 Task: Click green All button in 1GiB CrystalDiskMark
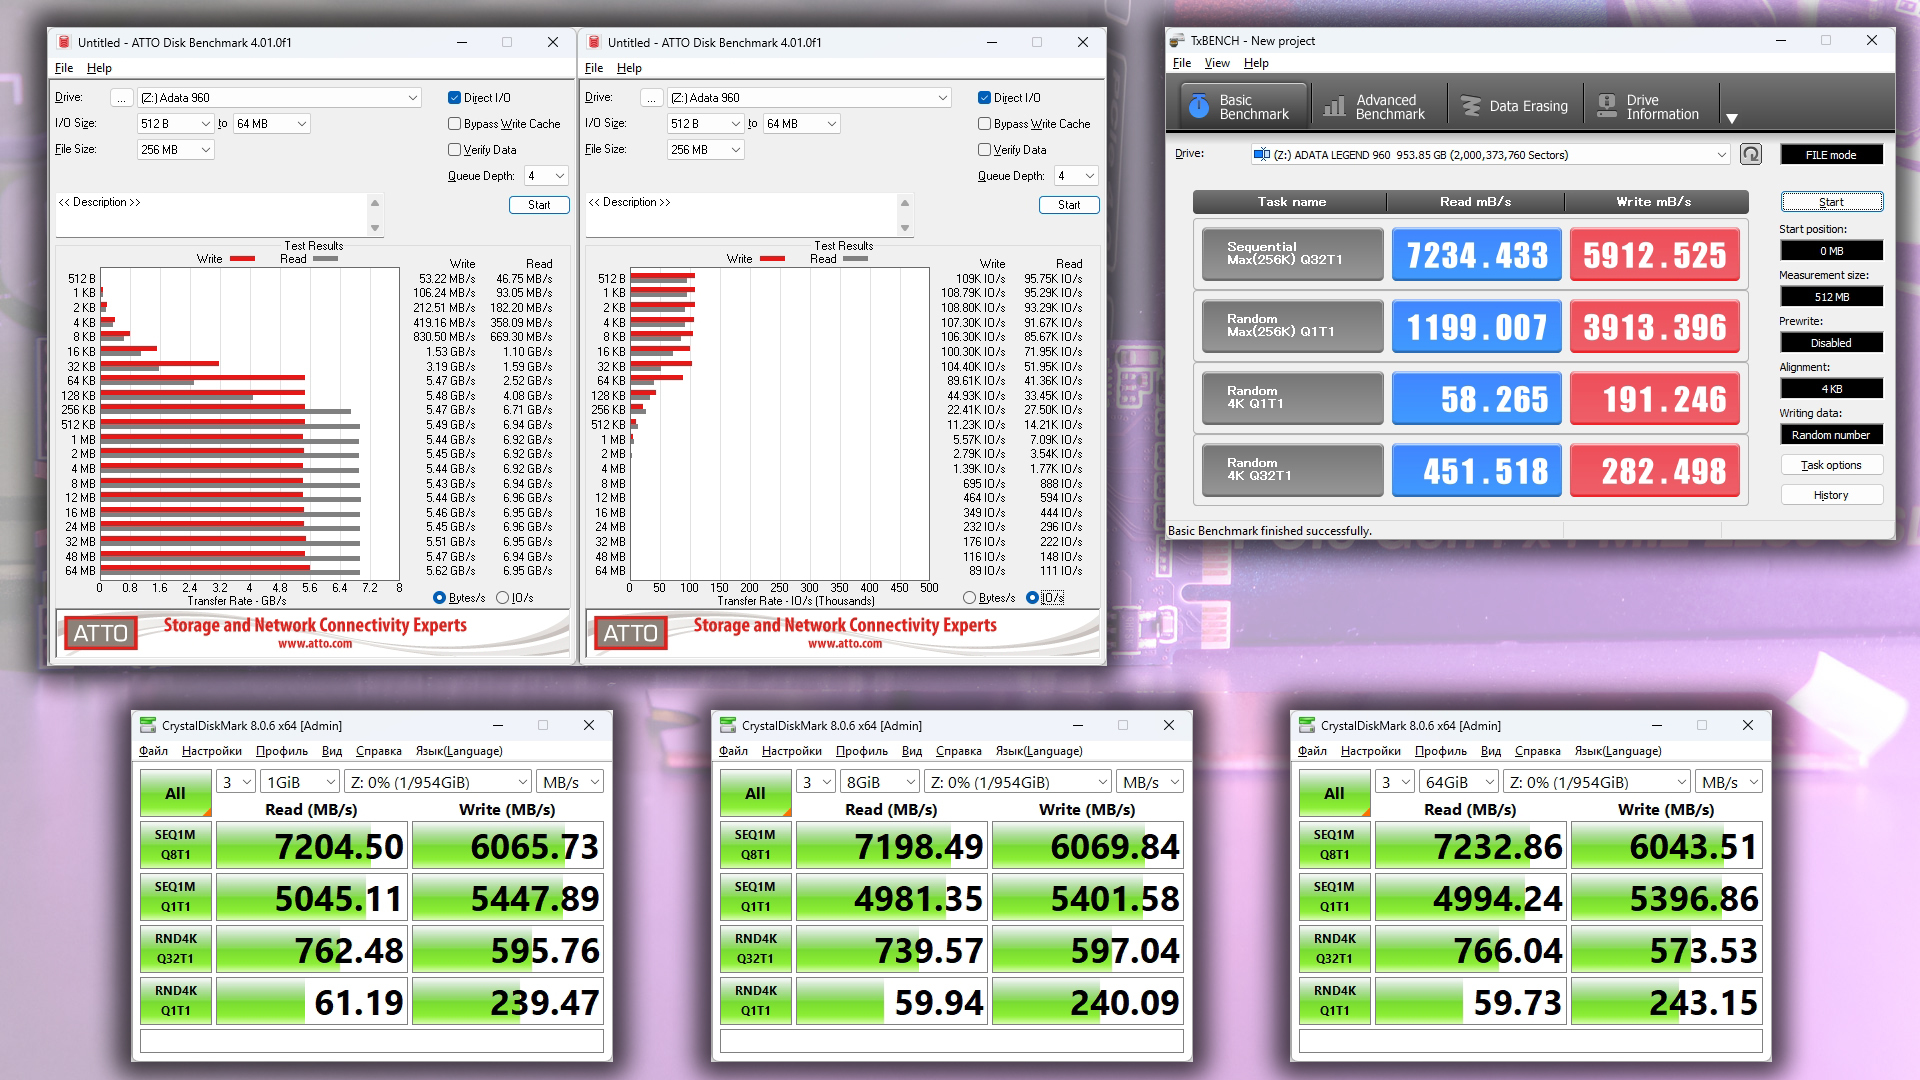pos(175,793)
